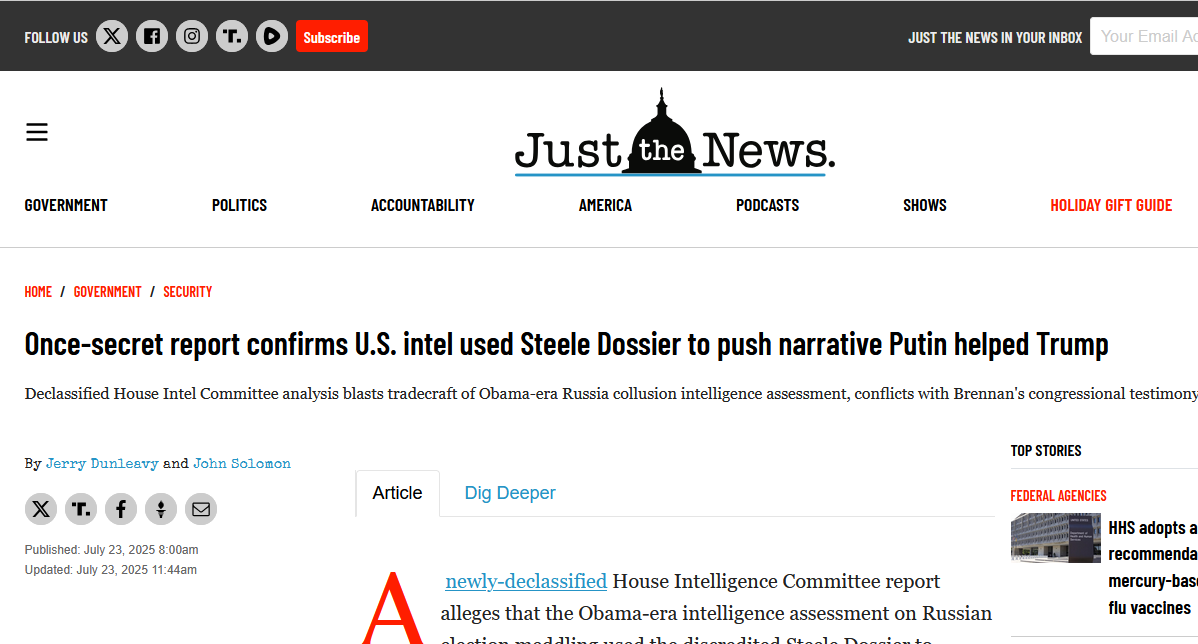This screenshot has width=1198, height=644.
Task: Click the microphone share icon below the byline
Action: pos(160,509)
